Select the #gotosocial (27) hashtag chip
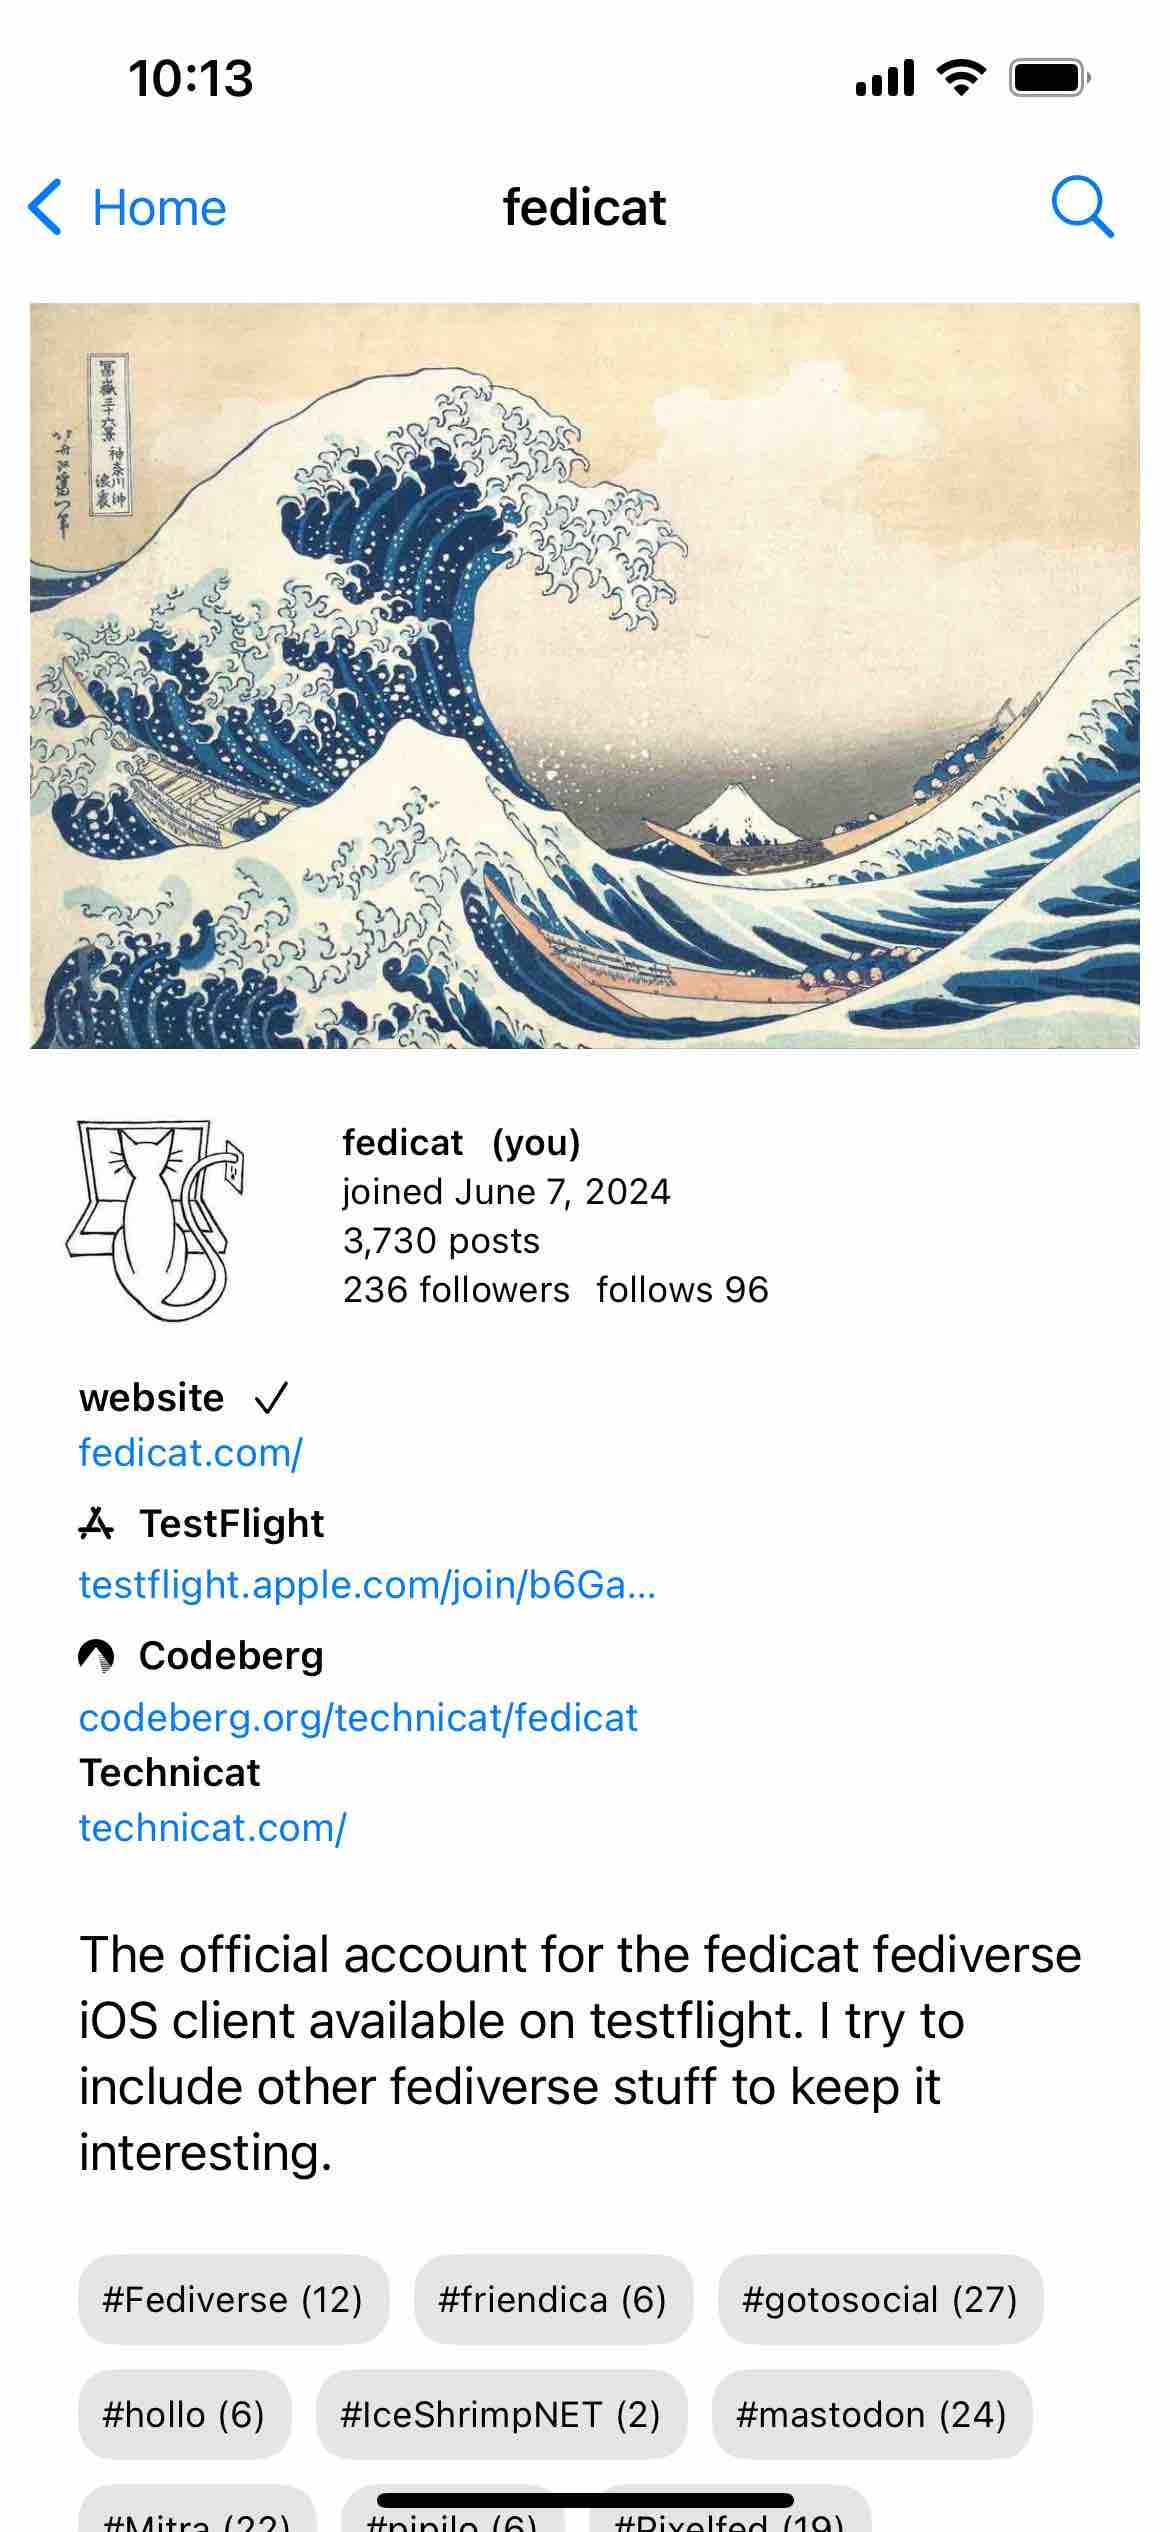Viewport: 1170px width, 2532px height. tap(880, 2300)
